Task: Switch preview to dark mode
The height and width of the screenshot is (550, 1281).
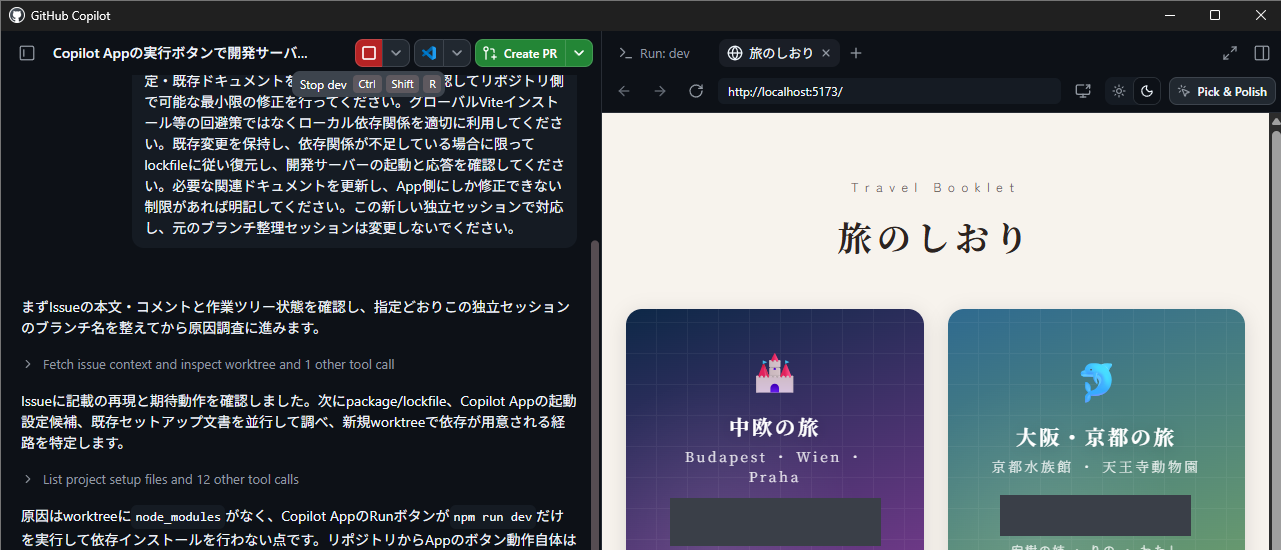Action: click(1147, 91)
